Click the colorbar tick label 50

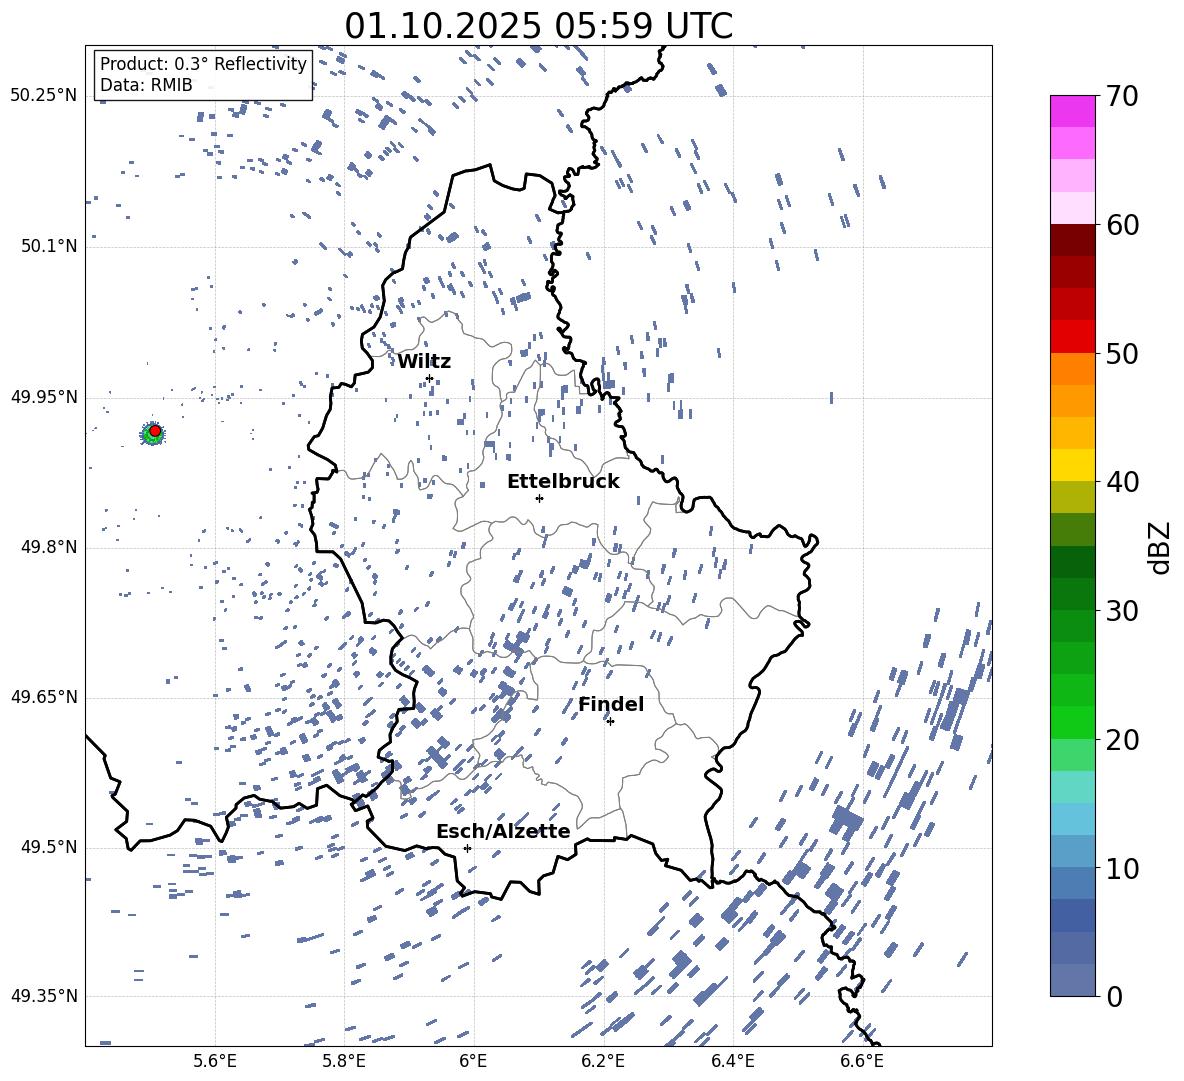tap(1122, 354)
